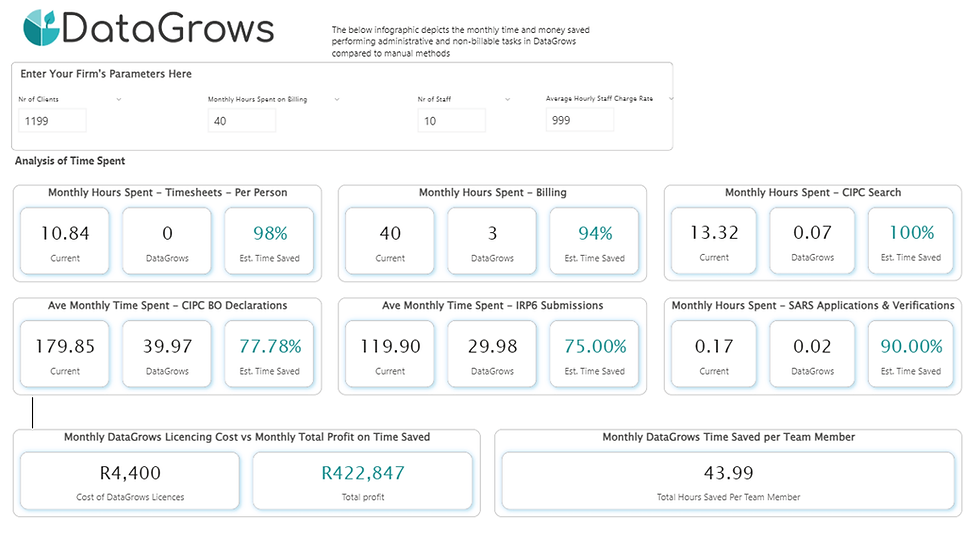The height and width of the screenshot is (538, 980).
Task: Click the 'Average Hourly Staff Charge Rate' label
Action: click(x=599, y=99)
